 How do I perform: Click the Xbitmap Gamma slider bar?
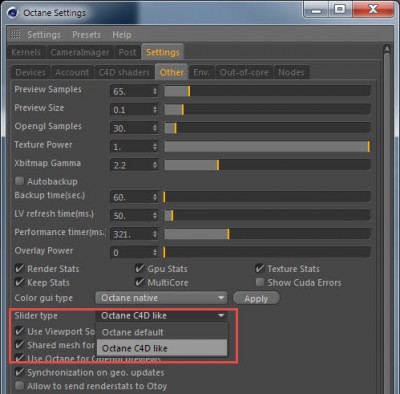coord(267,165)
